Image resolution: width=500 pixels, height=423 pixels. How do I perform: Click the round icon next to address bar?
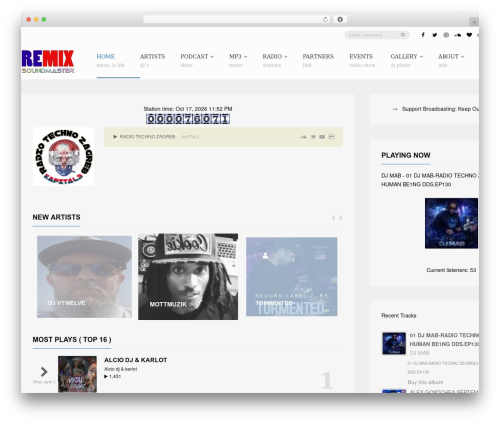[x=340, y=19]
